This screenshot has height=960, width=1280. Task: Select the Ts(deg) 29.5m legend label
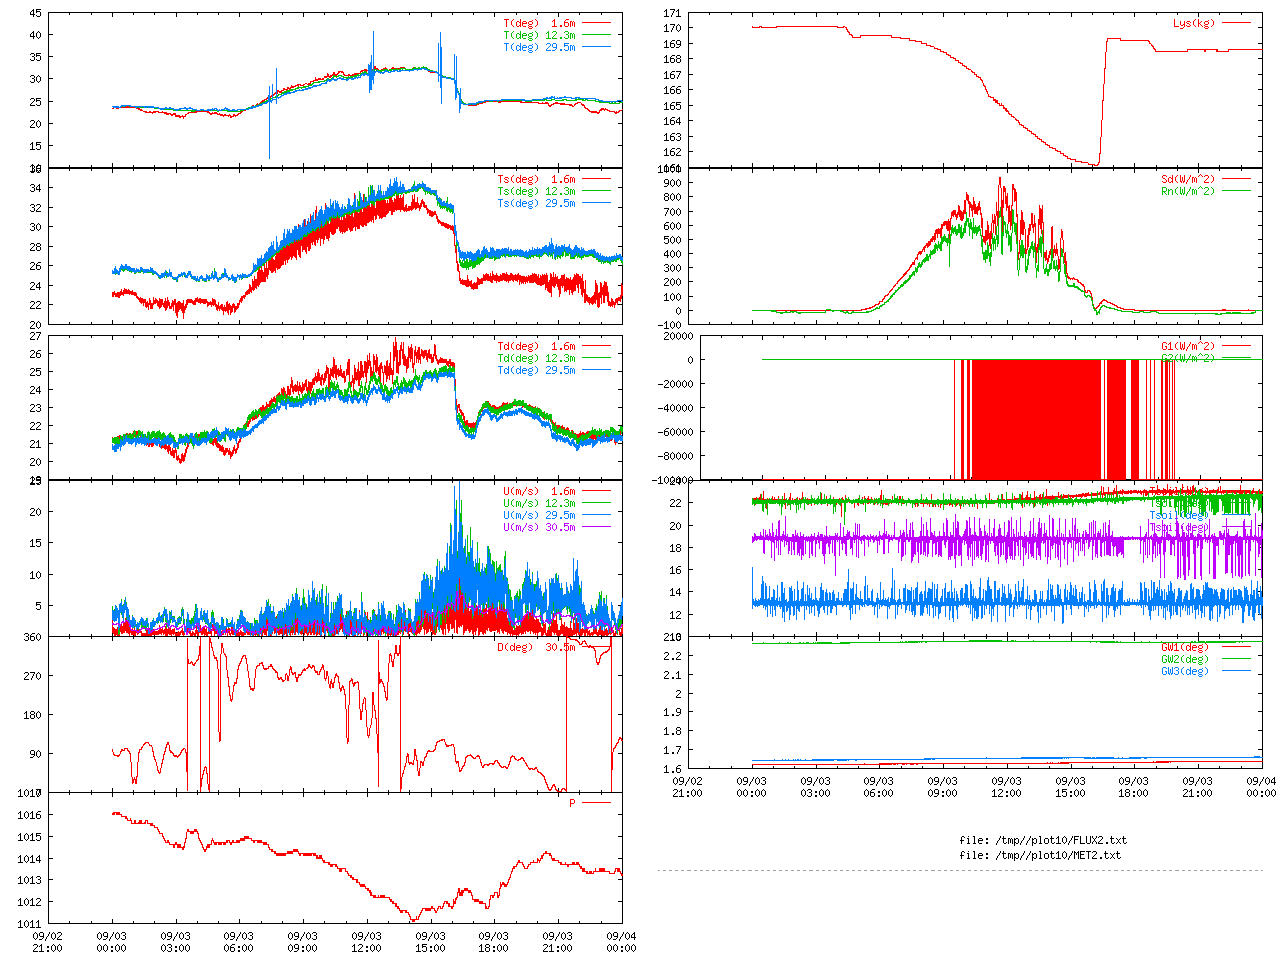[x=537, y=203]
